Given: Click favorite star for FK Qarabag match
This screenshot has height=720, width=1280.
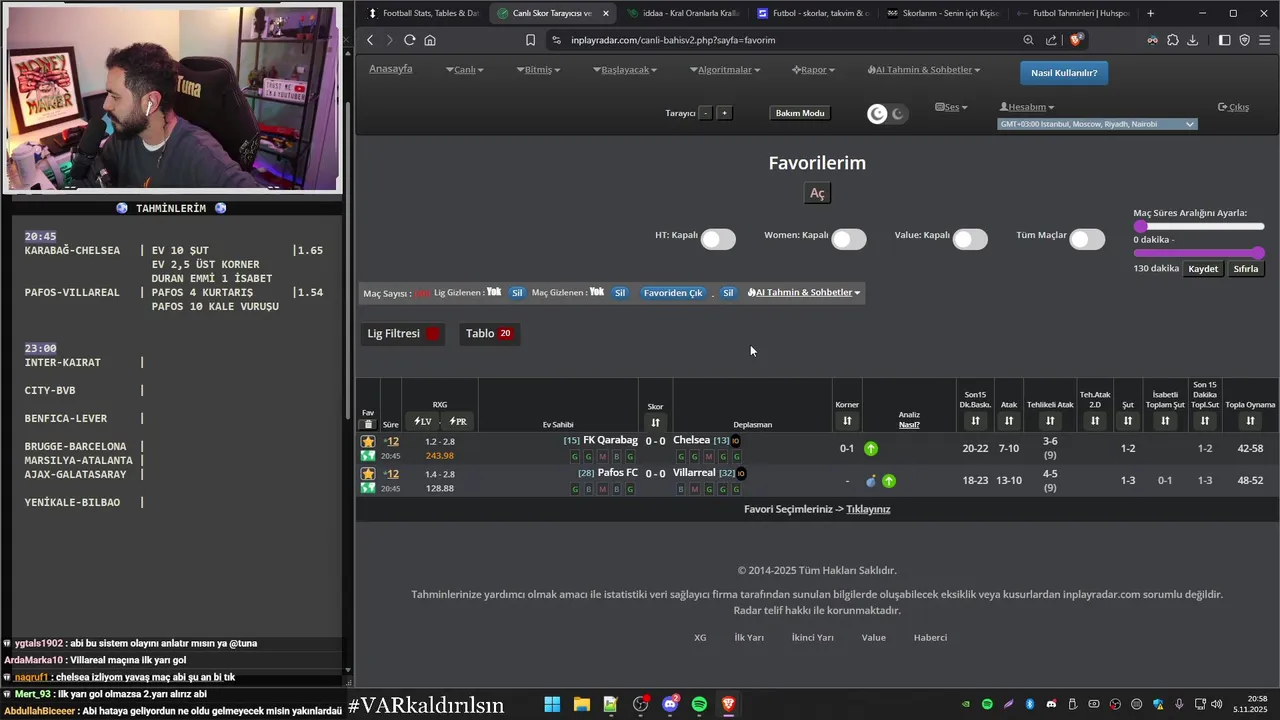Looking at the screenshot, I should (x=368, y=441).
